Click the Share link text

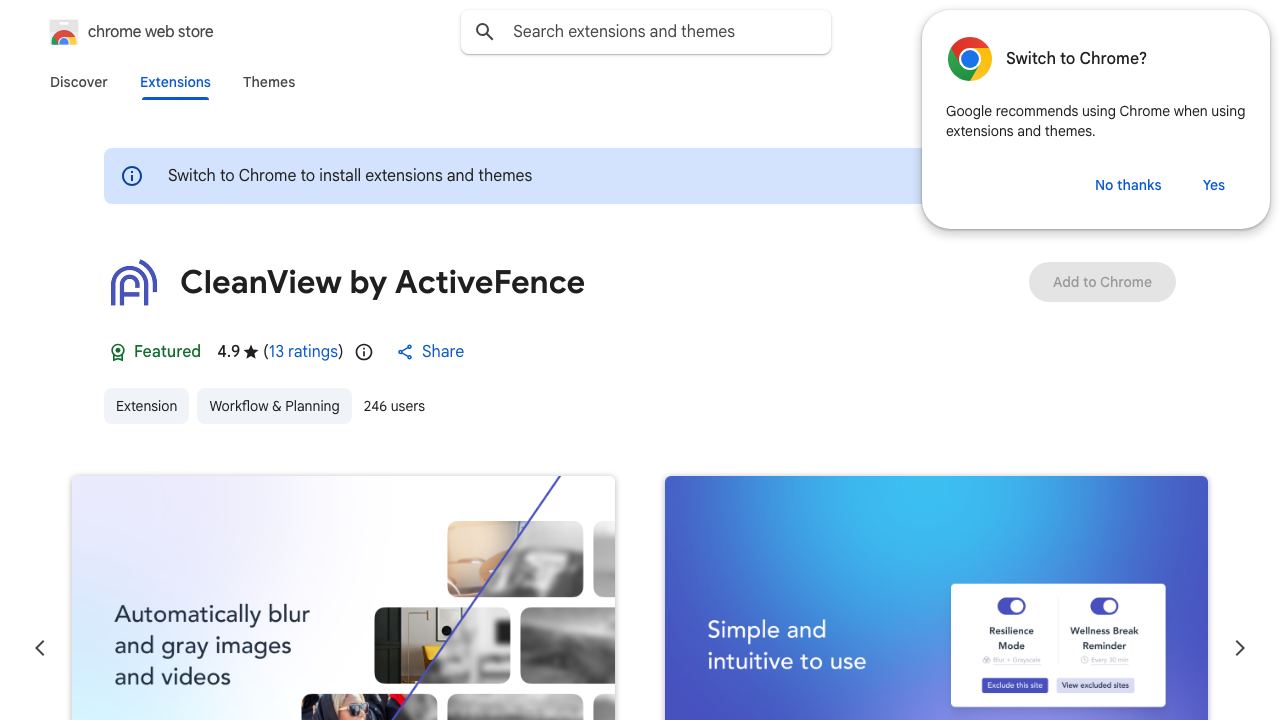[x=443, y=352]
